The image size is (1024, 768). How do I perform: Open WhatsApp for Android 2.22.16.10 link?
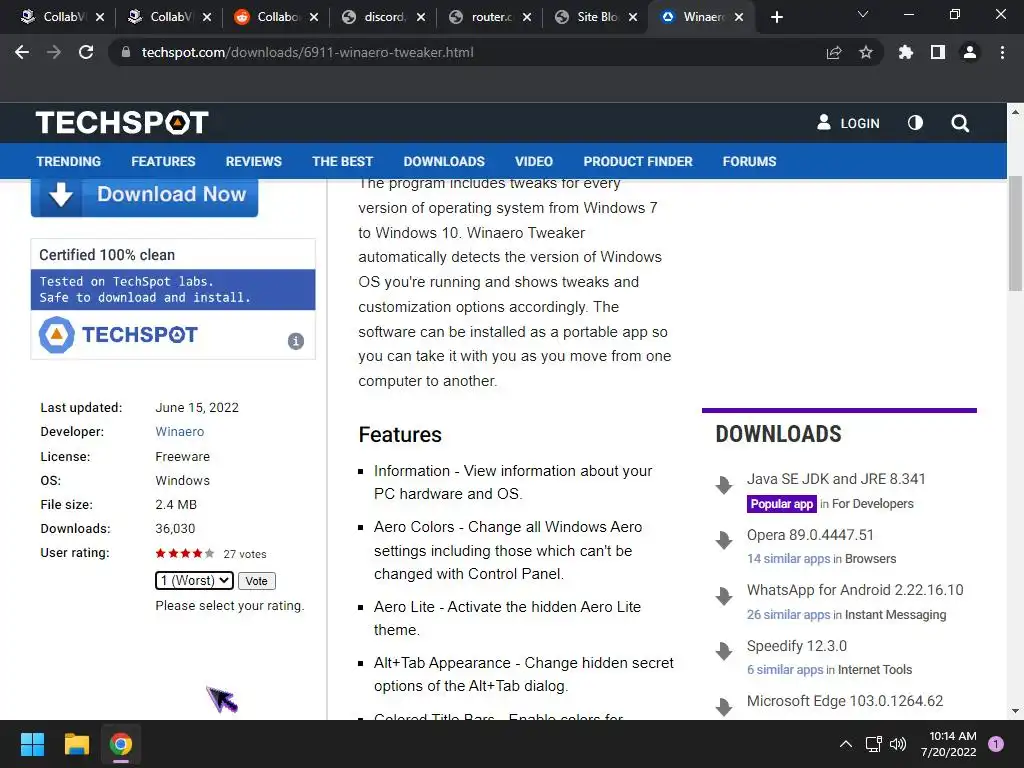[x=855, y=590]
